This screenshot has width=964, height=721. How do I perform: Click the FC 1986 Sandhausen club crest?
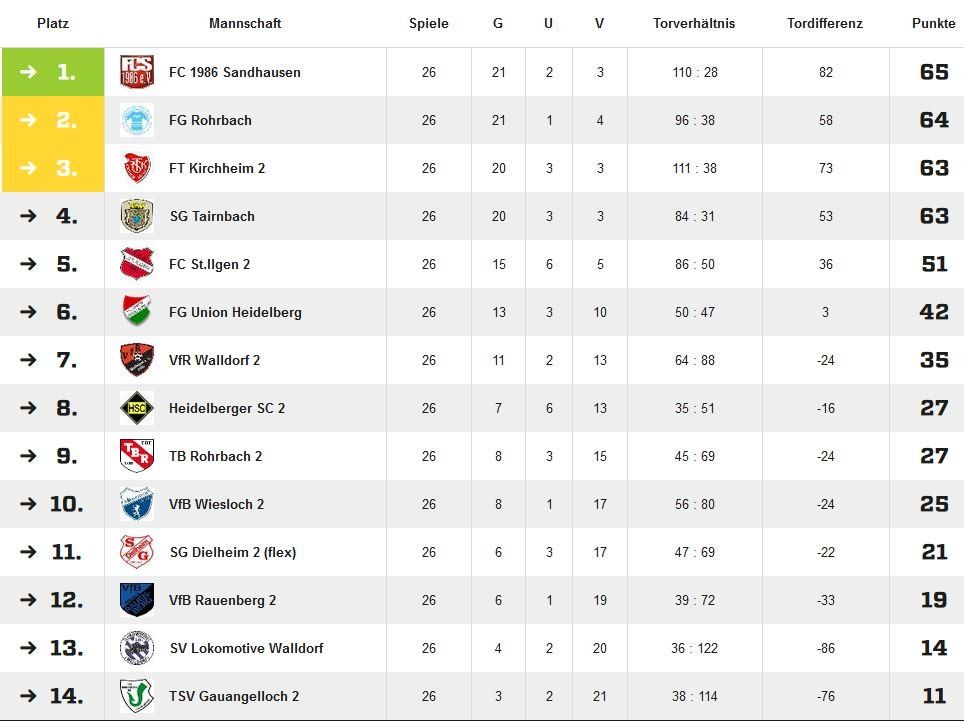(136, 72)
